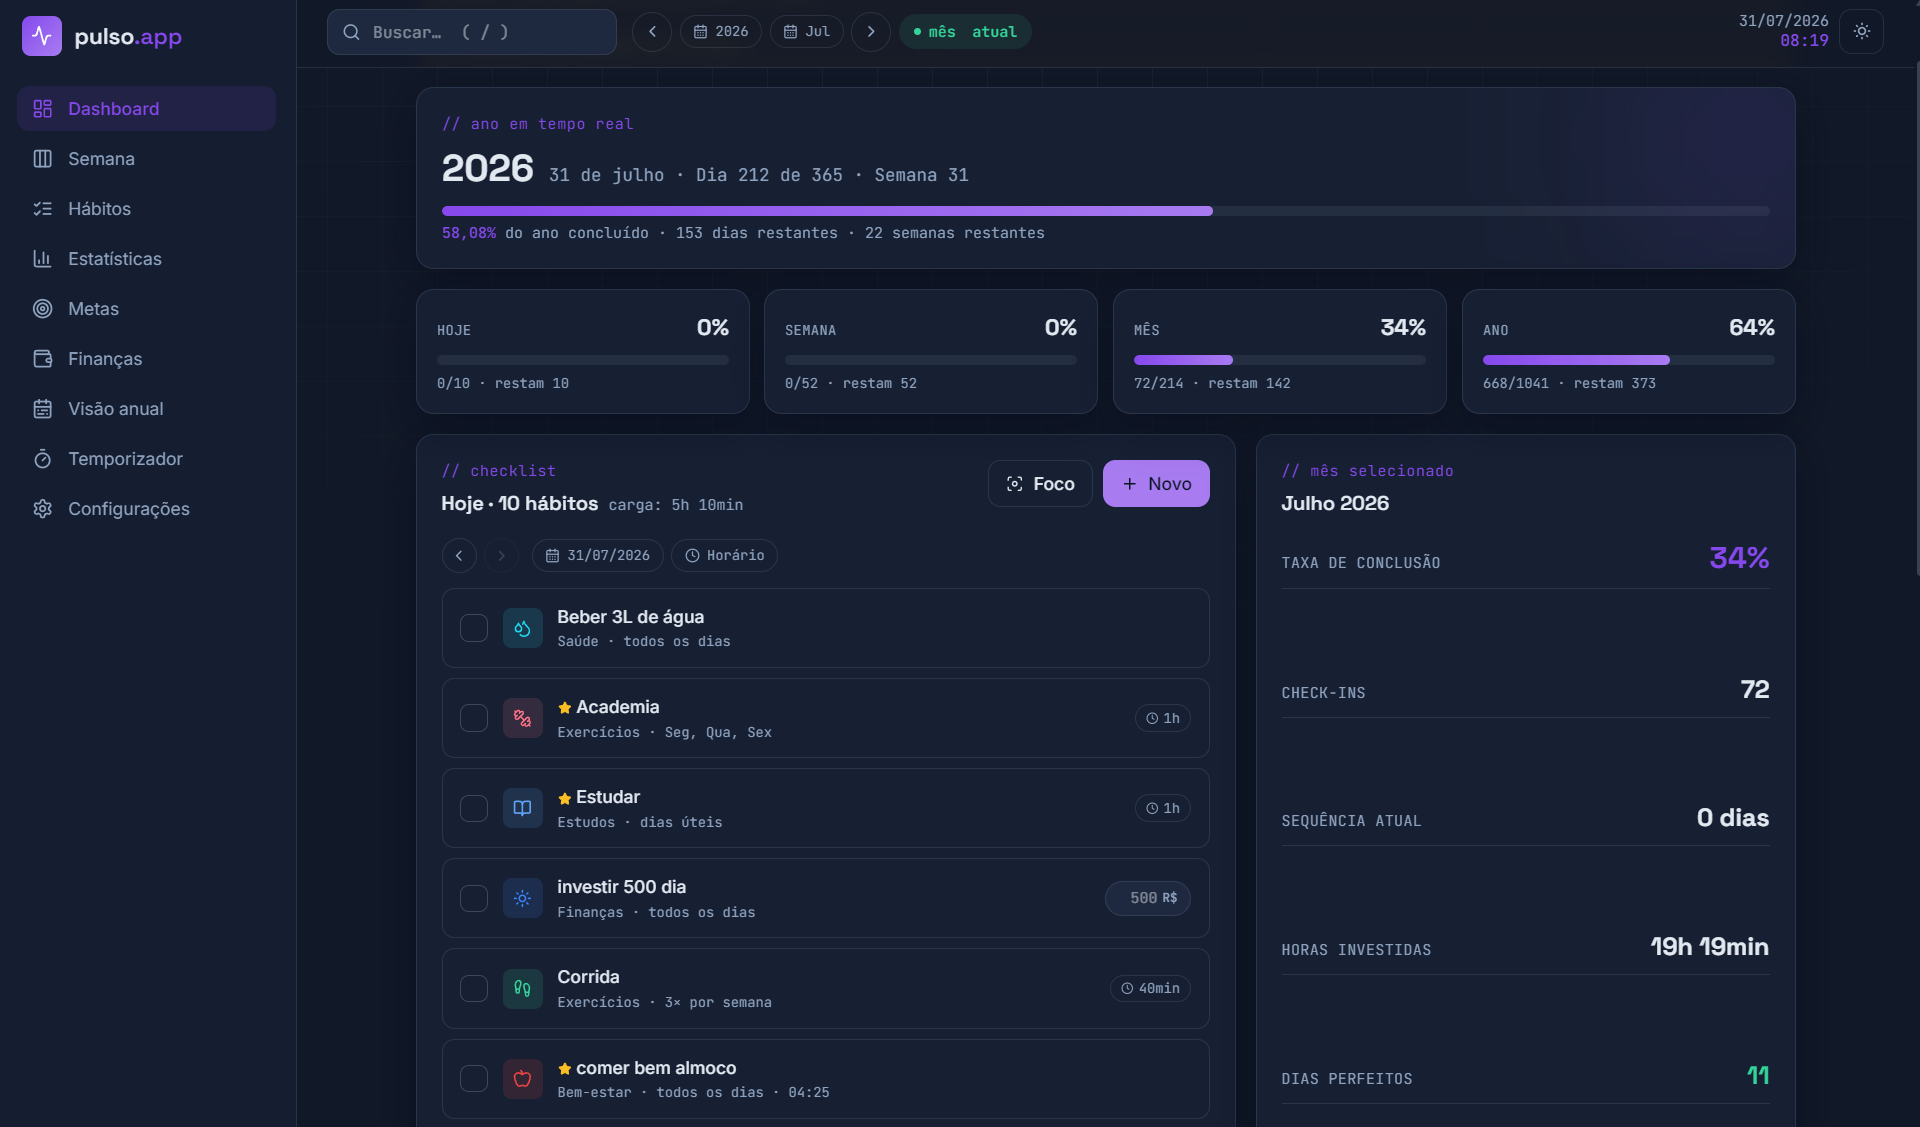Image resolution: width=1920 pixels, height=1127 pixels.
Task: Click the yearly progress bar
Action: click(1106, 211)
